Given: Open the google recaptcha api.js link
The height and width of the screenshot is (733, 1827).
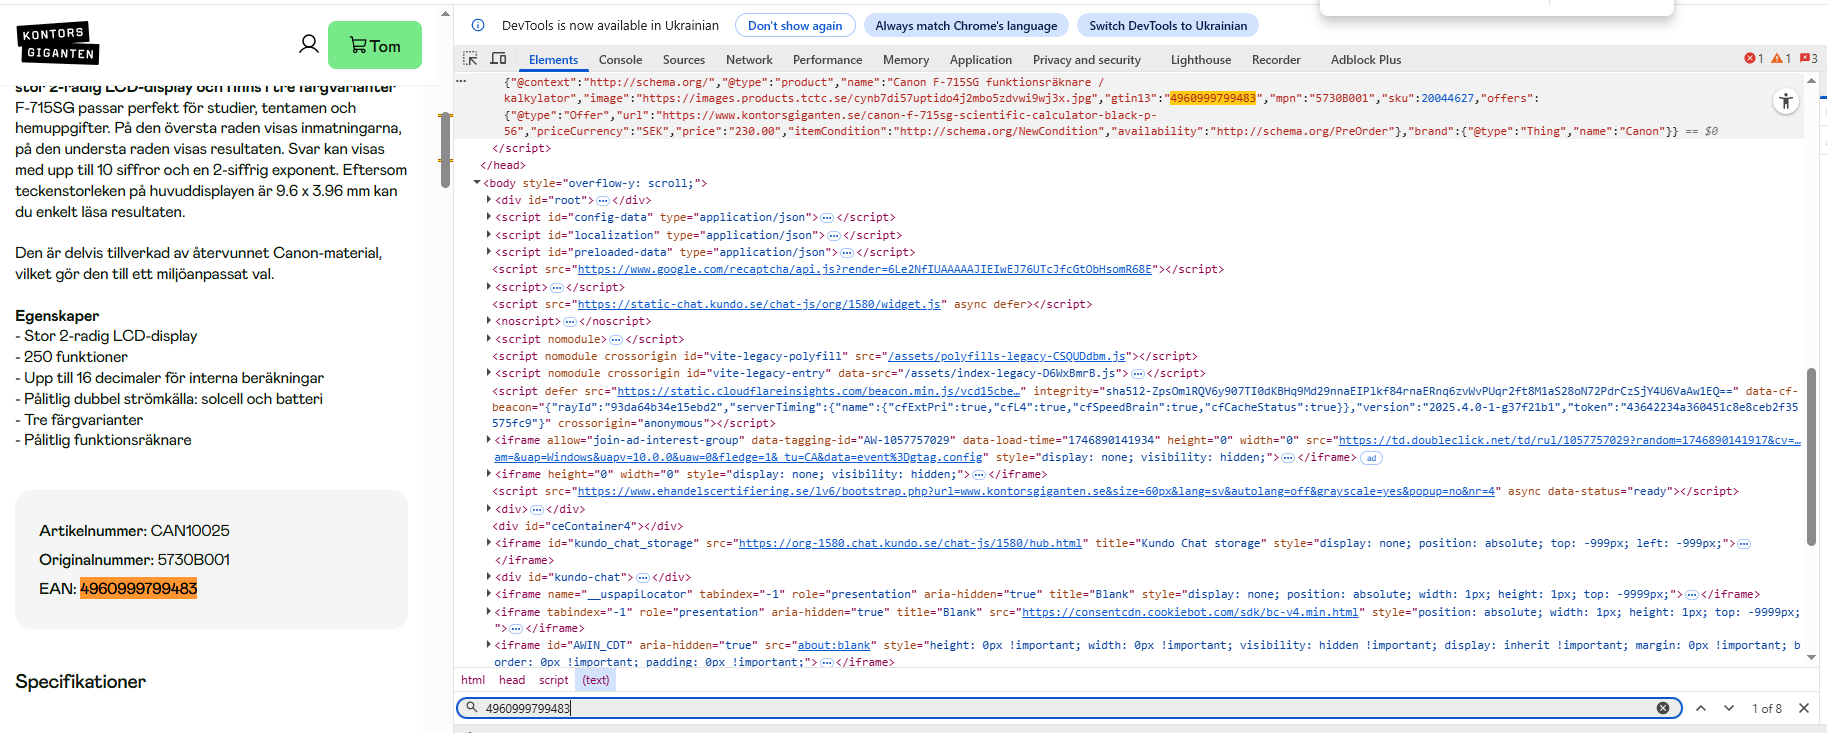Looking at the screenshot, I should (x=864, y=269).
